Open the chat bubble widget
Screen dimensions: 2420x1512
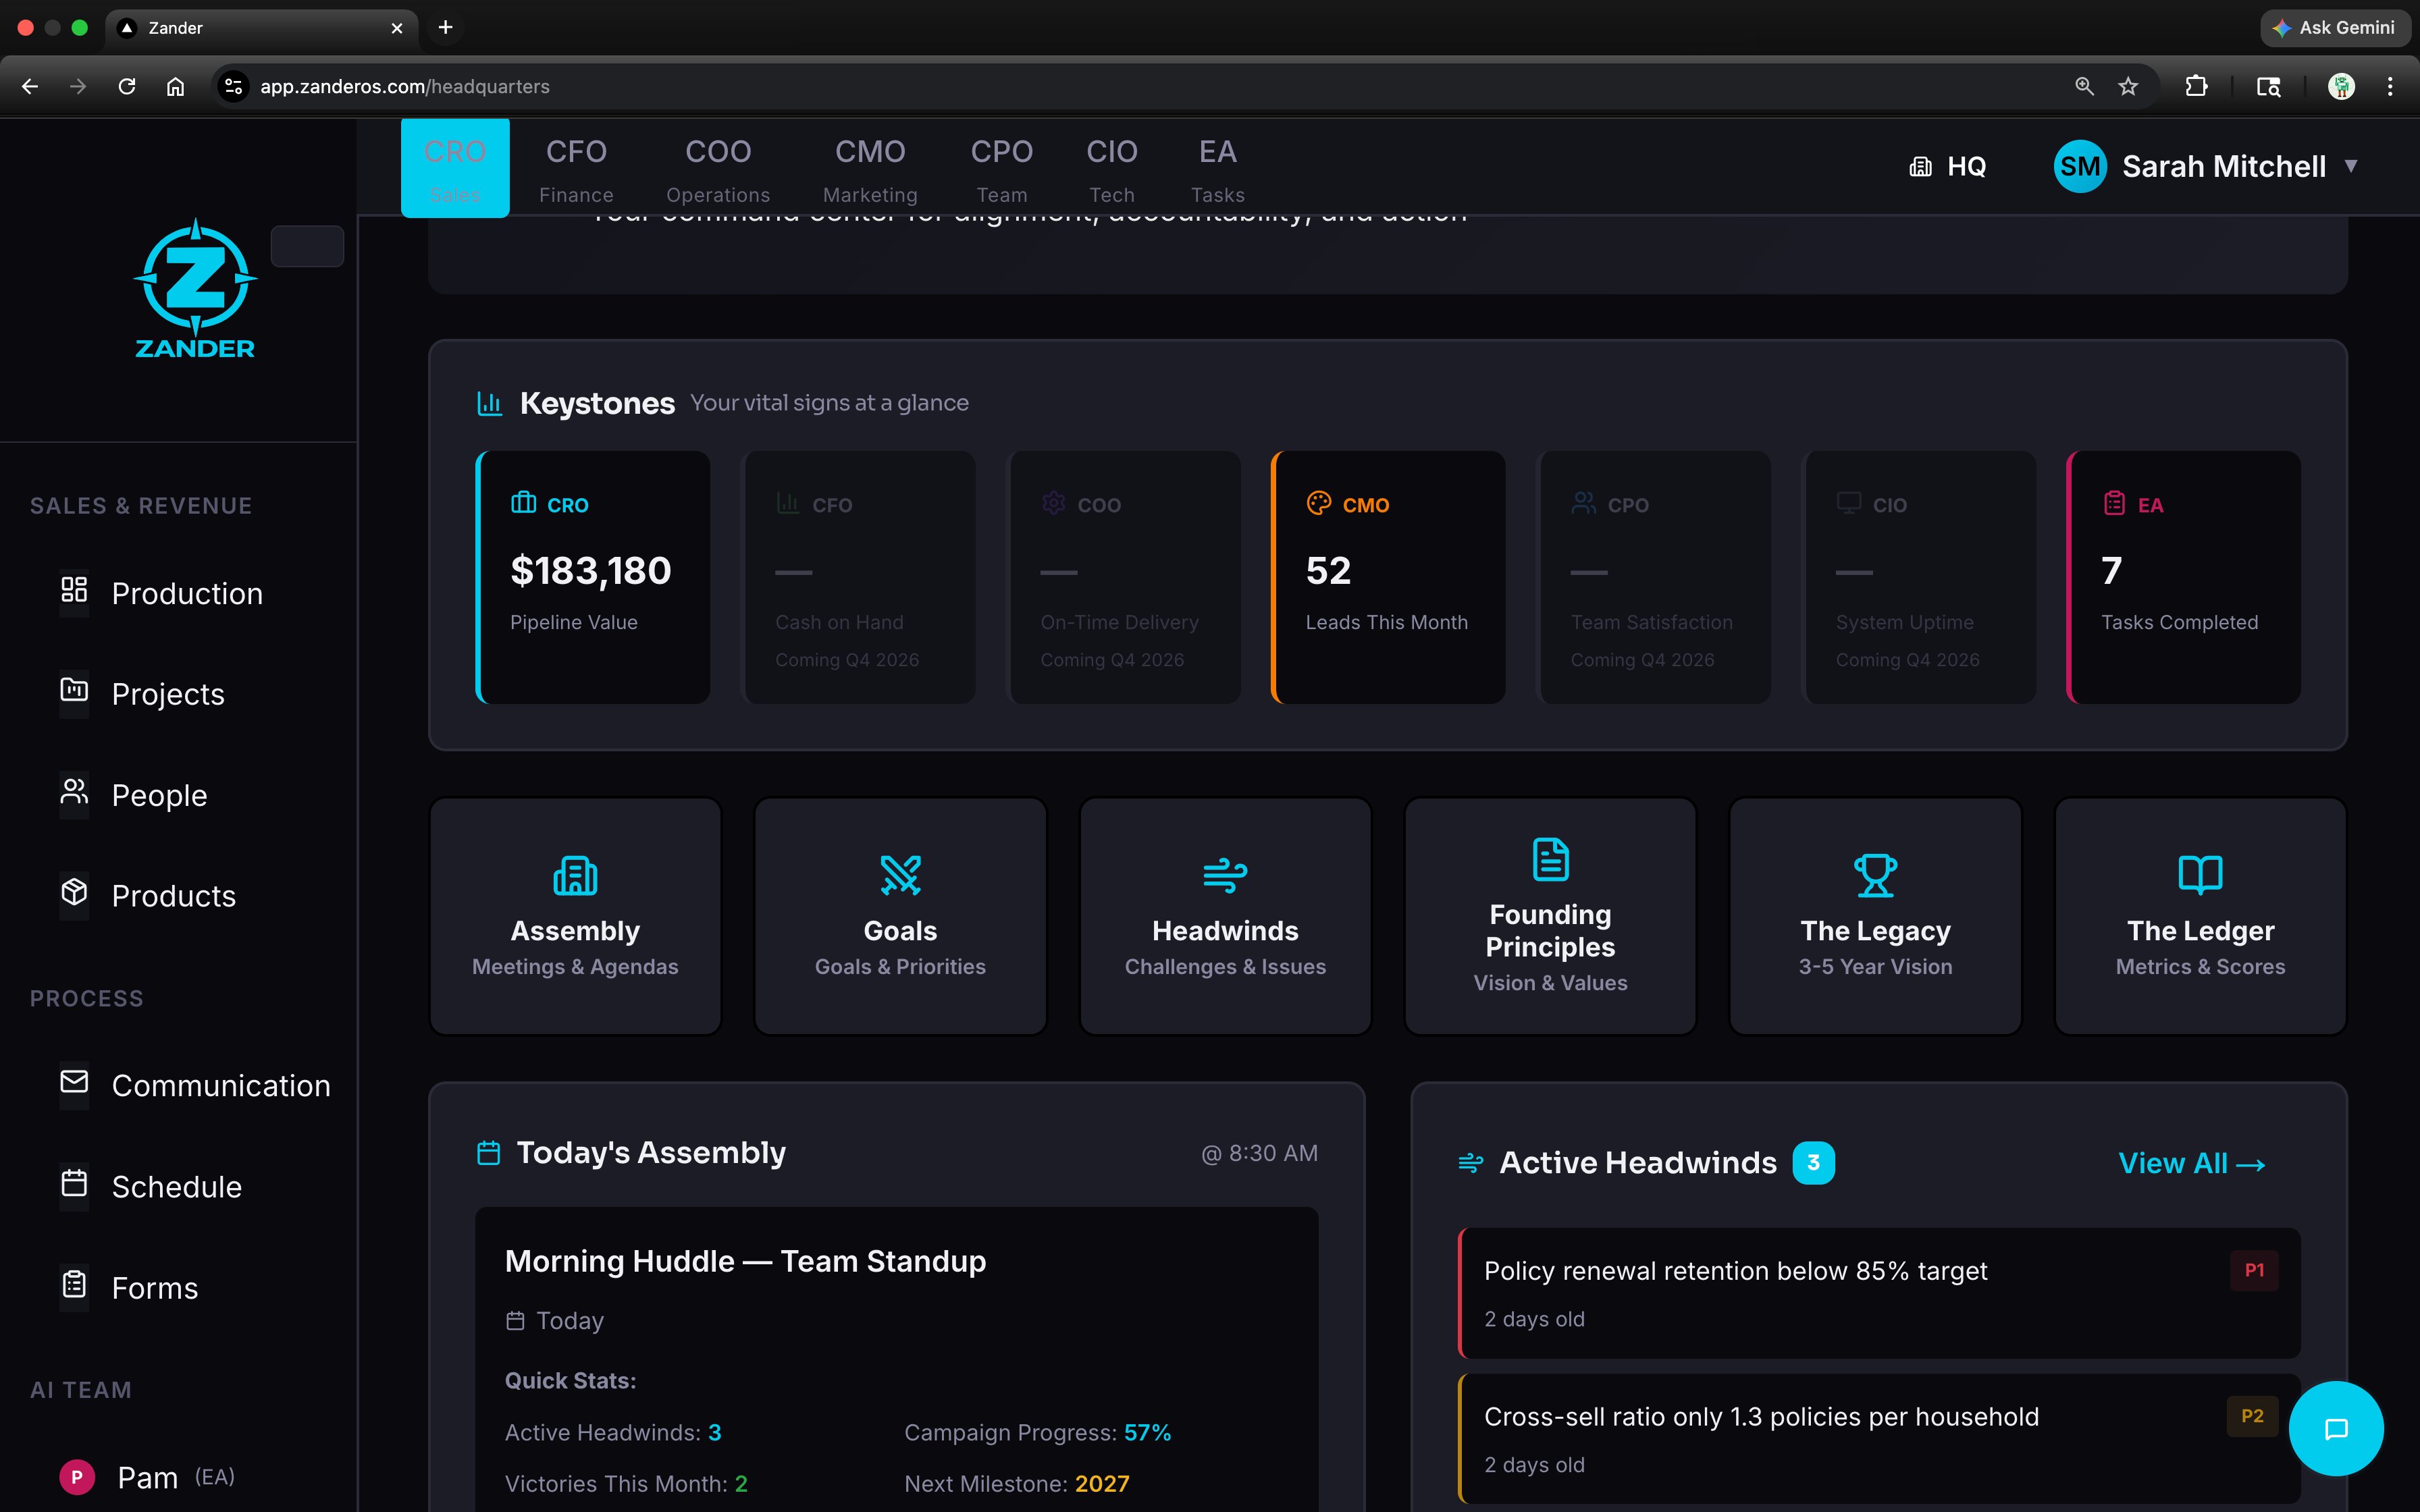(x=2336, y=1429)
